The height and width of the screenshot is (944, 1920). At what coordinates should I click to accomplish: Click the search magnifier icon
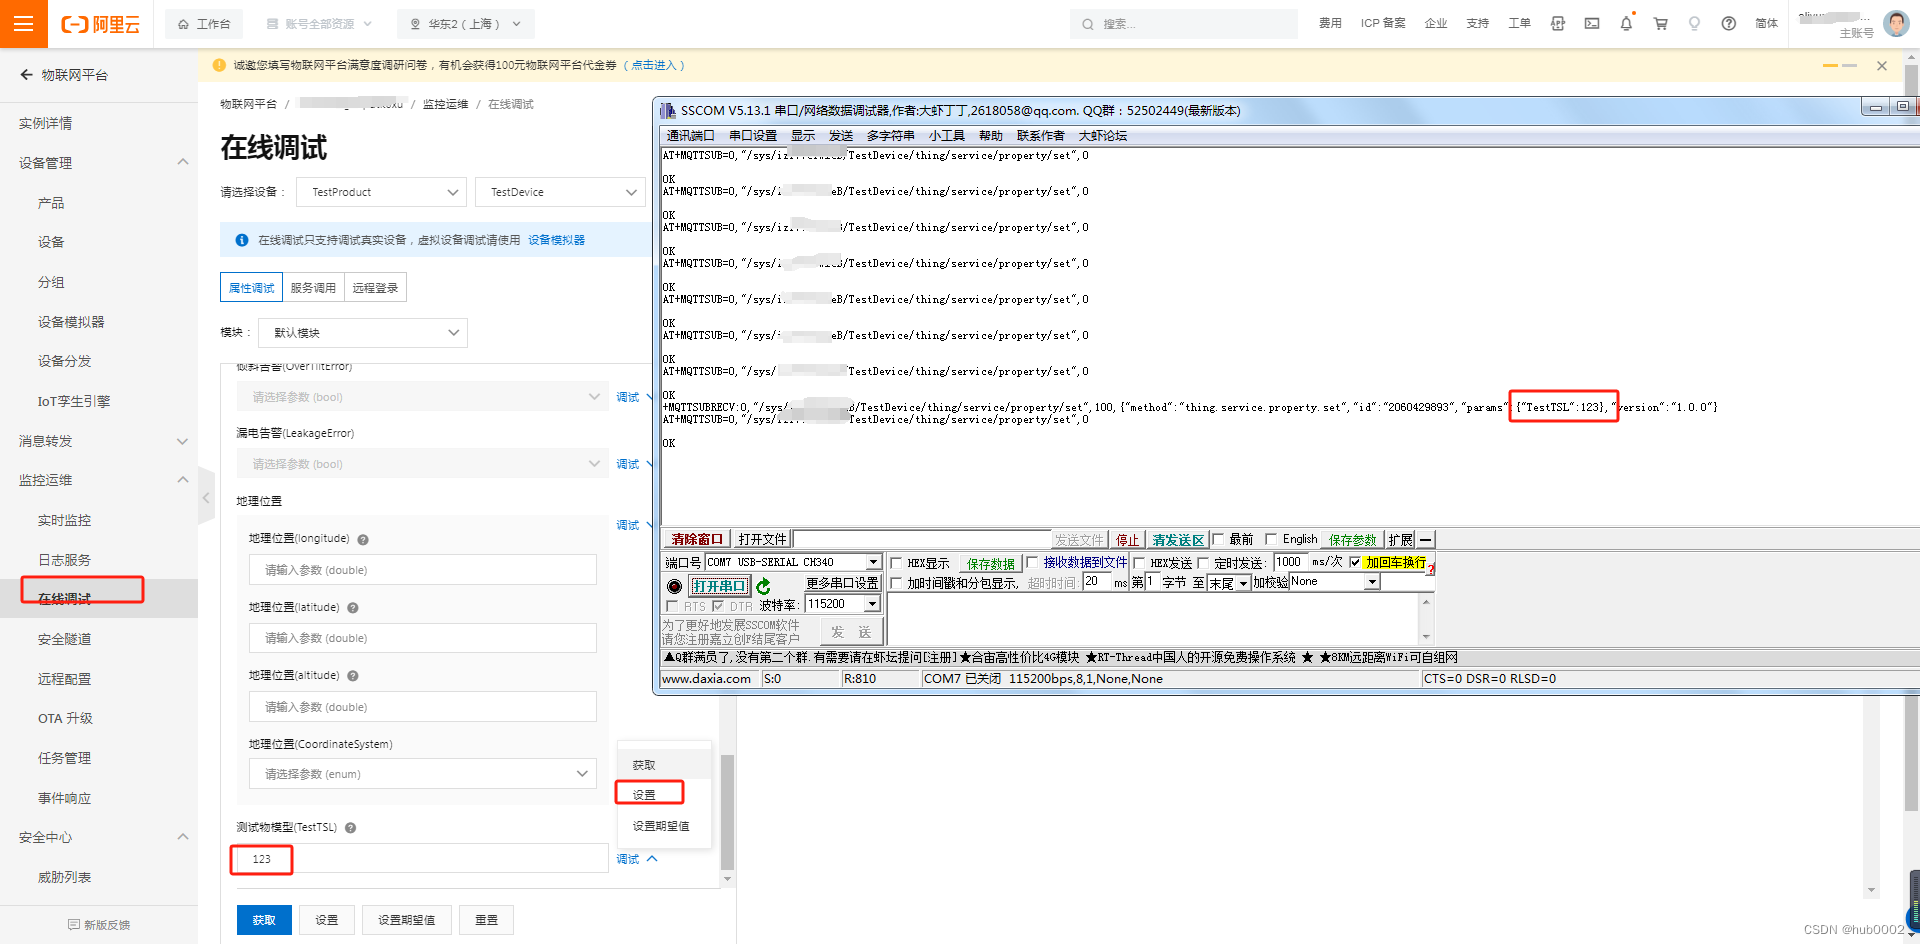1087,24
